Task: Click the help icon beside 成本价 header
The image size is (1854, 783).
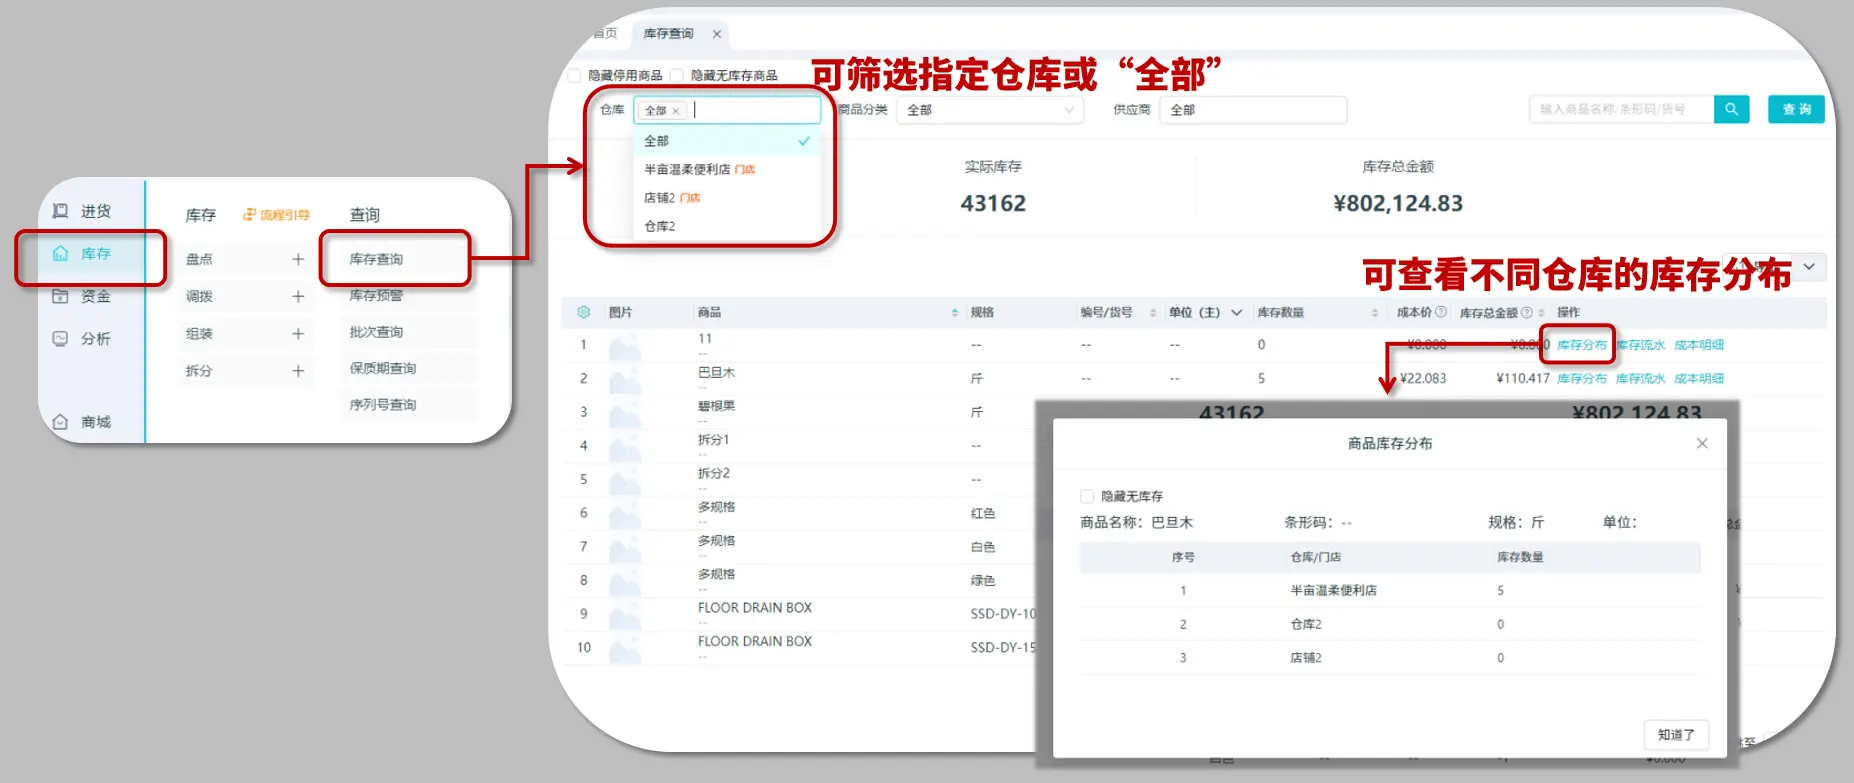Action: pos(1441,312)
